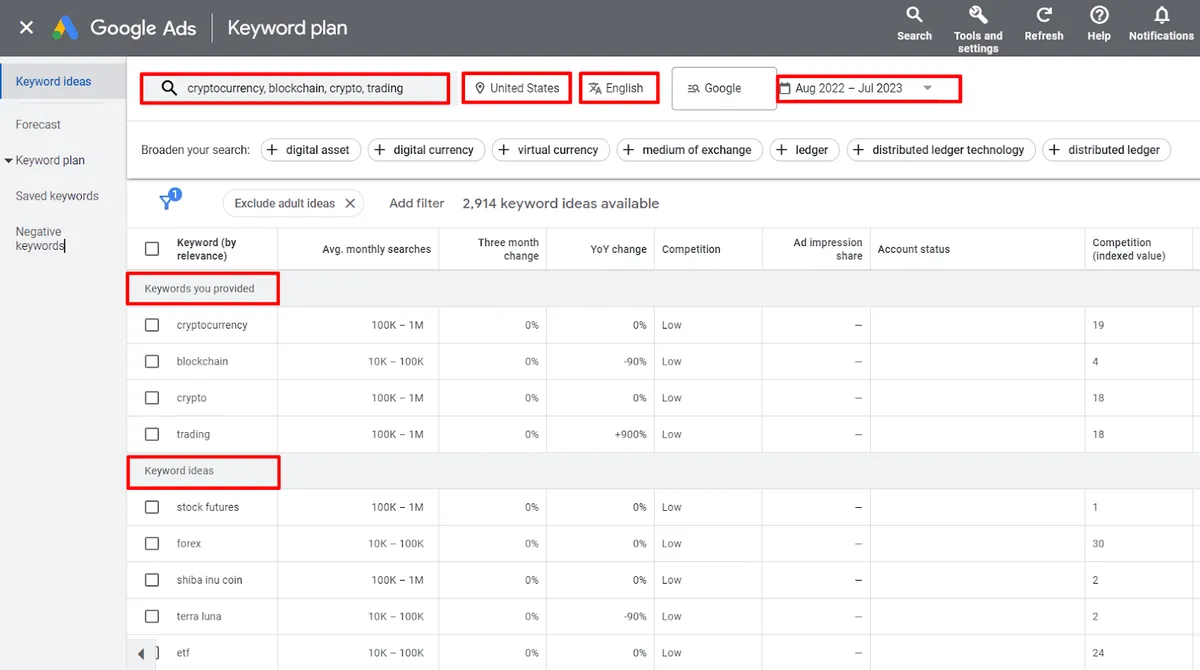Click '2,914 keyword ideas available' text
The height and width of the screenshot is (670, 1200).
[x=561, y=203]
